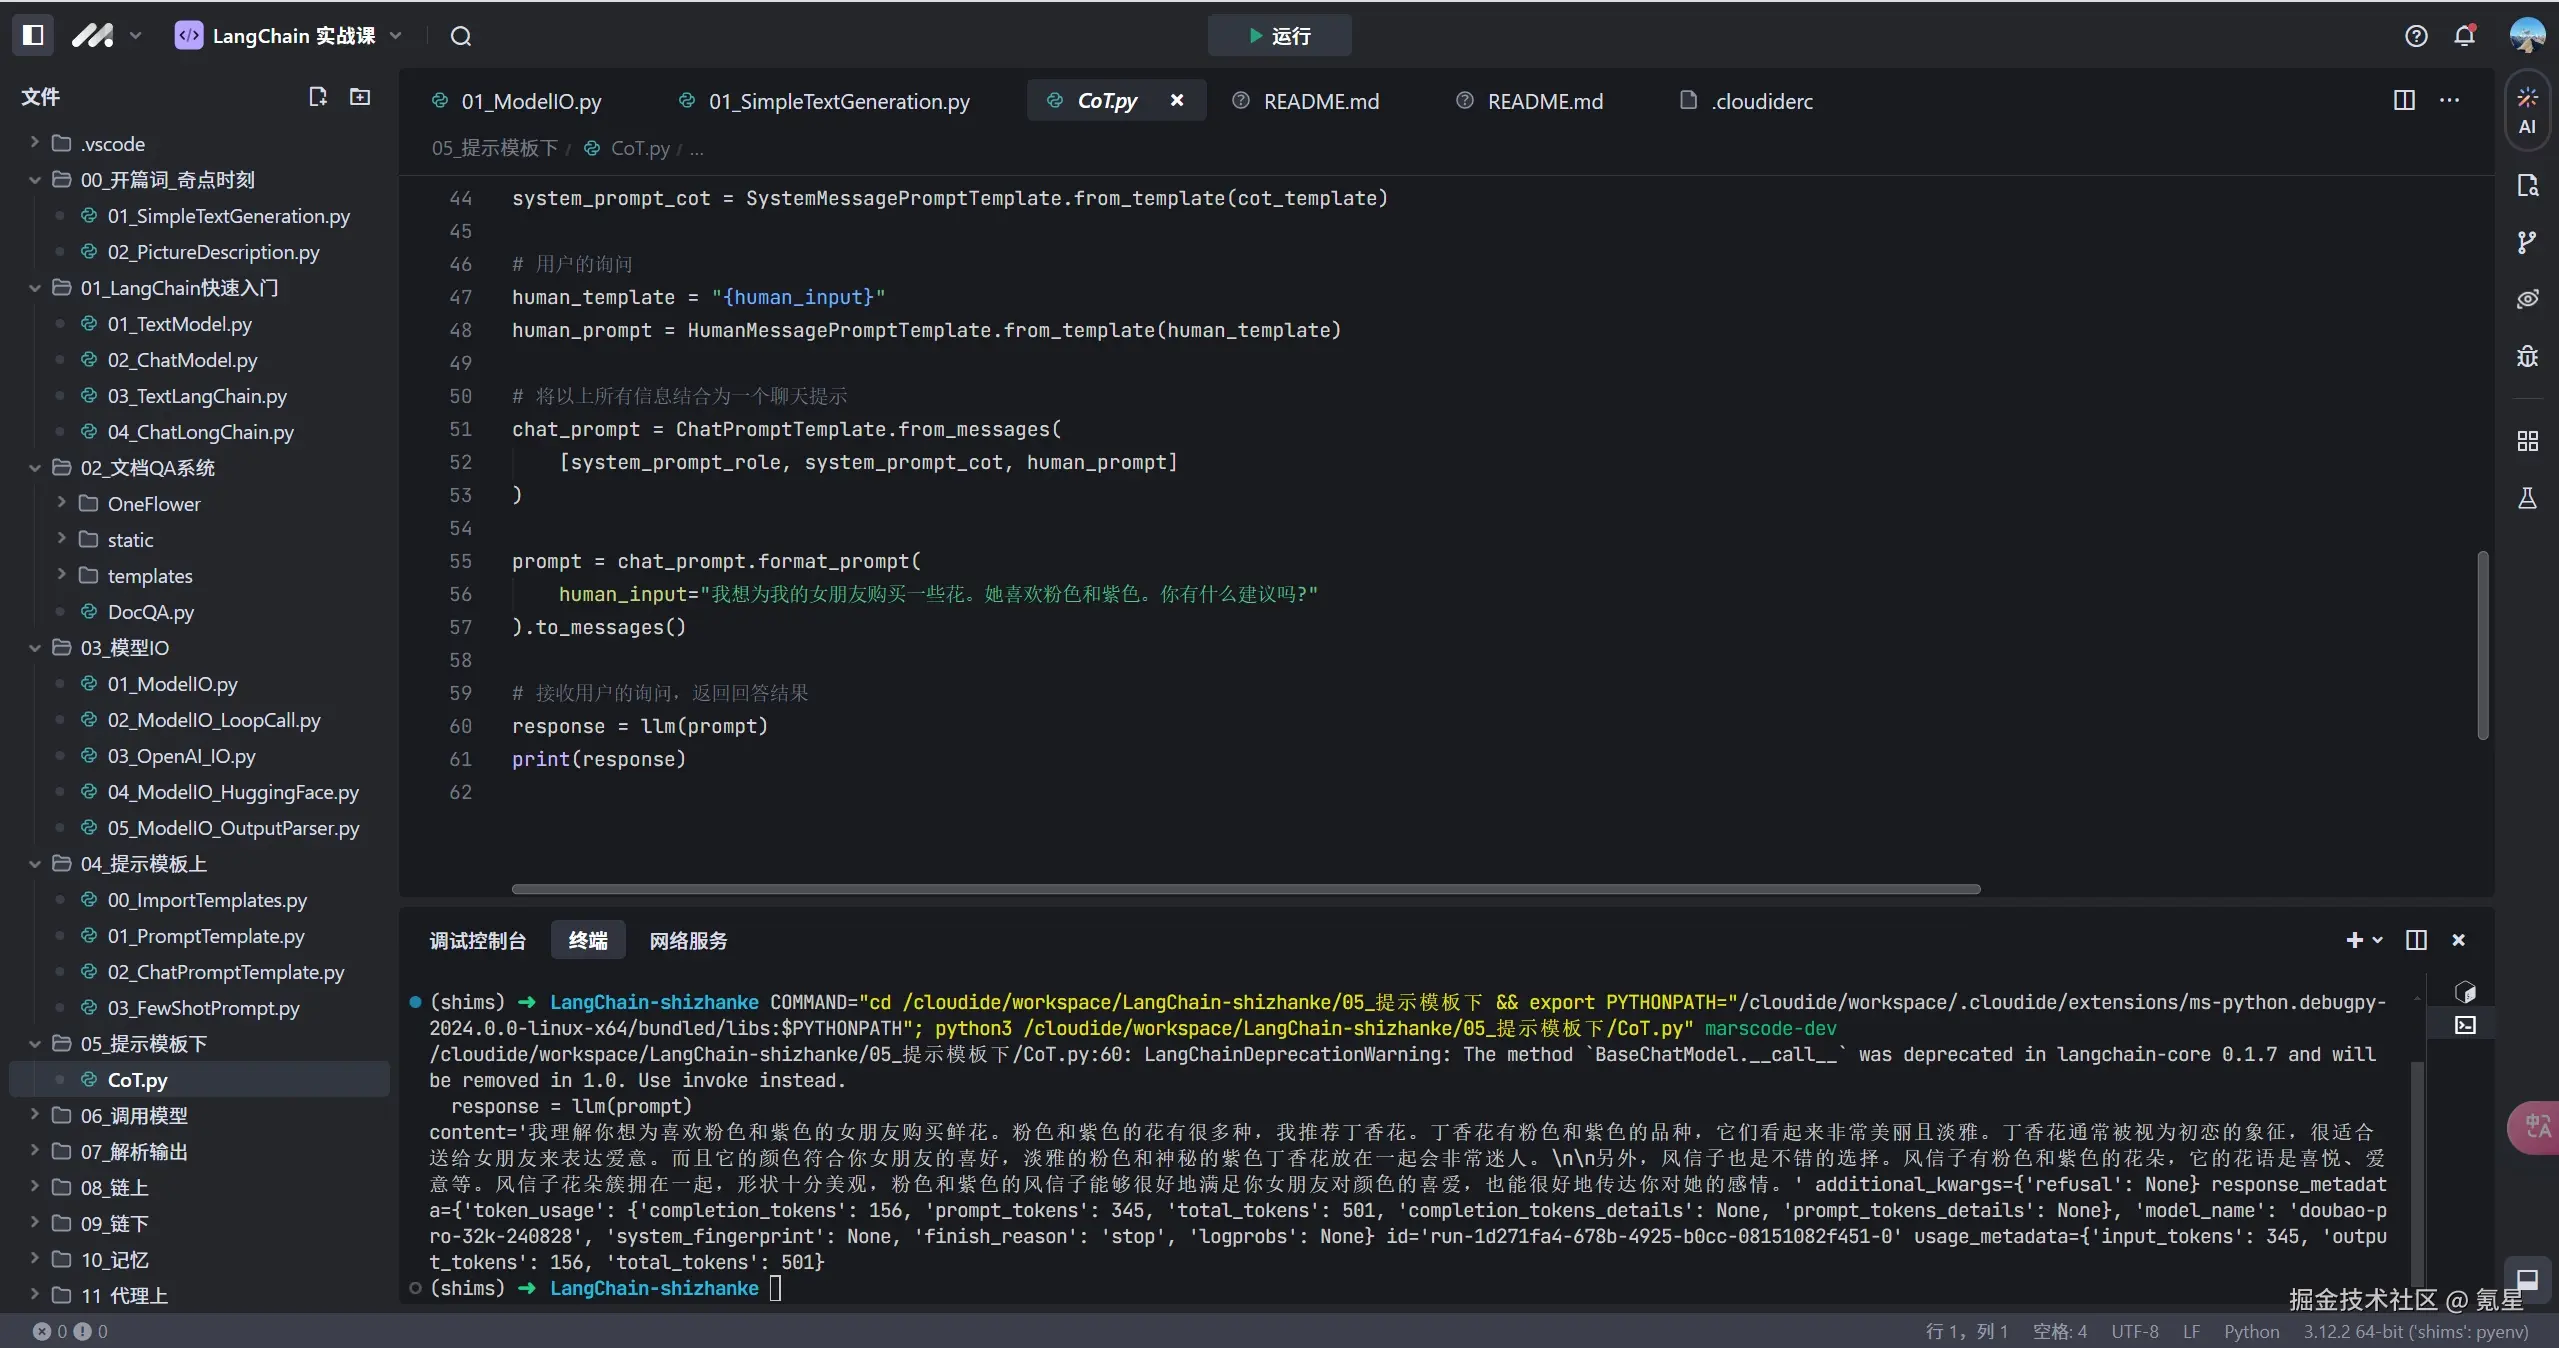
Task: Toggle split terminal panel
Action: click(x=2416, y=940)
